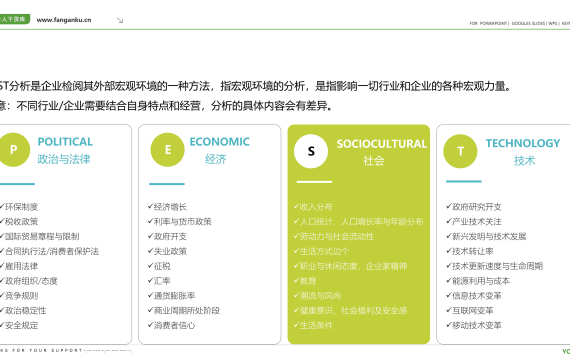Click the 社会 subtitle
The height and width of the screenshot is (360, 570).
click(374, 160)
